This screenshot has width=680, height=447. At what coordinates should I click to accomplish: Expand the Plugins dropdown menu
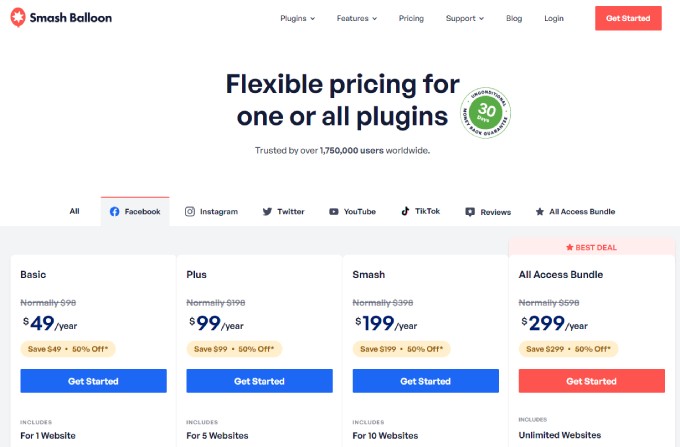click(x=298, y=18)
